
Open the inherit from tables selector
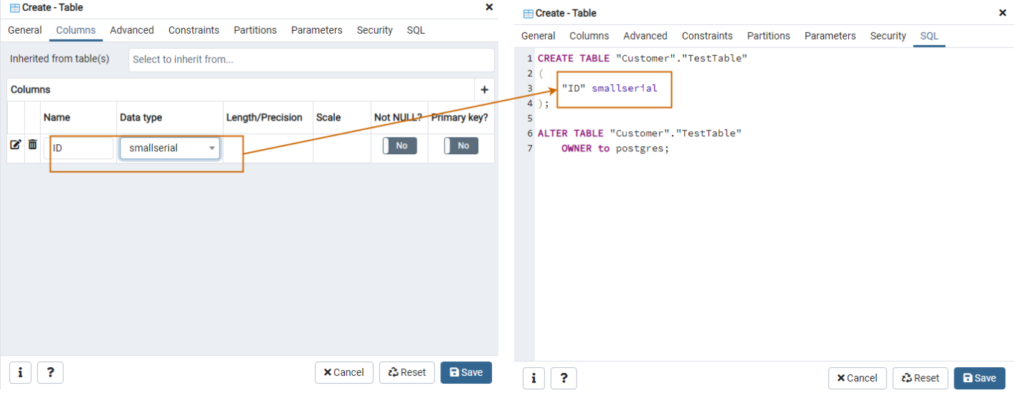(312, 59)
